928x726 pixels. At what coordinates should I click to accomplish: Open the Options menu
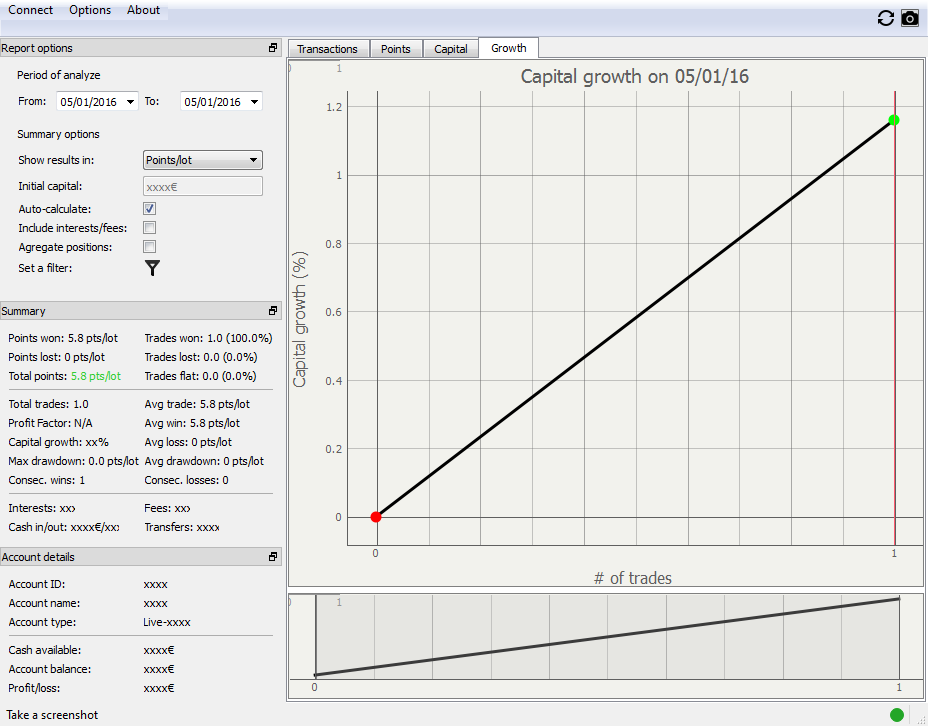pyautogui.click(x=90, y=10)
